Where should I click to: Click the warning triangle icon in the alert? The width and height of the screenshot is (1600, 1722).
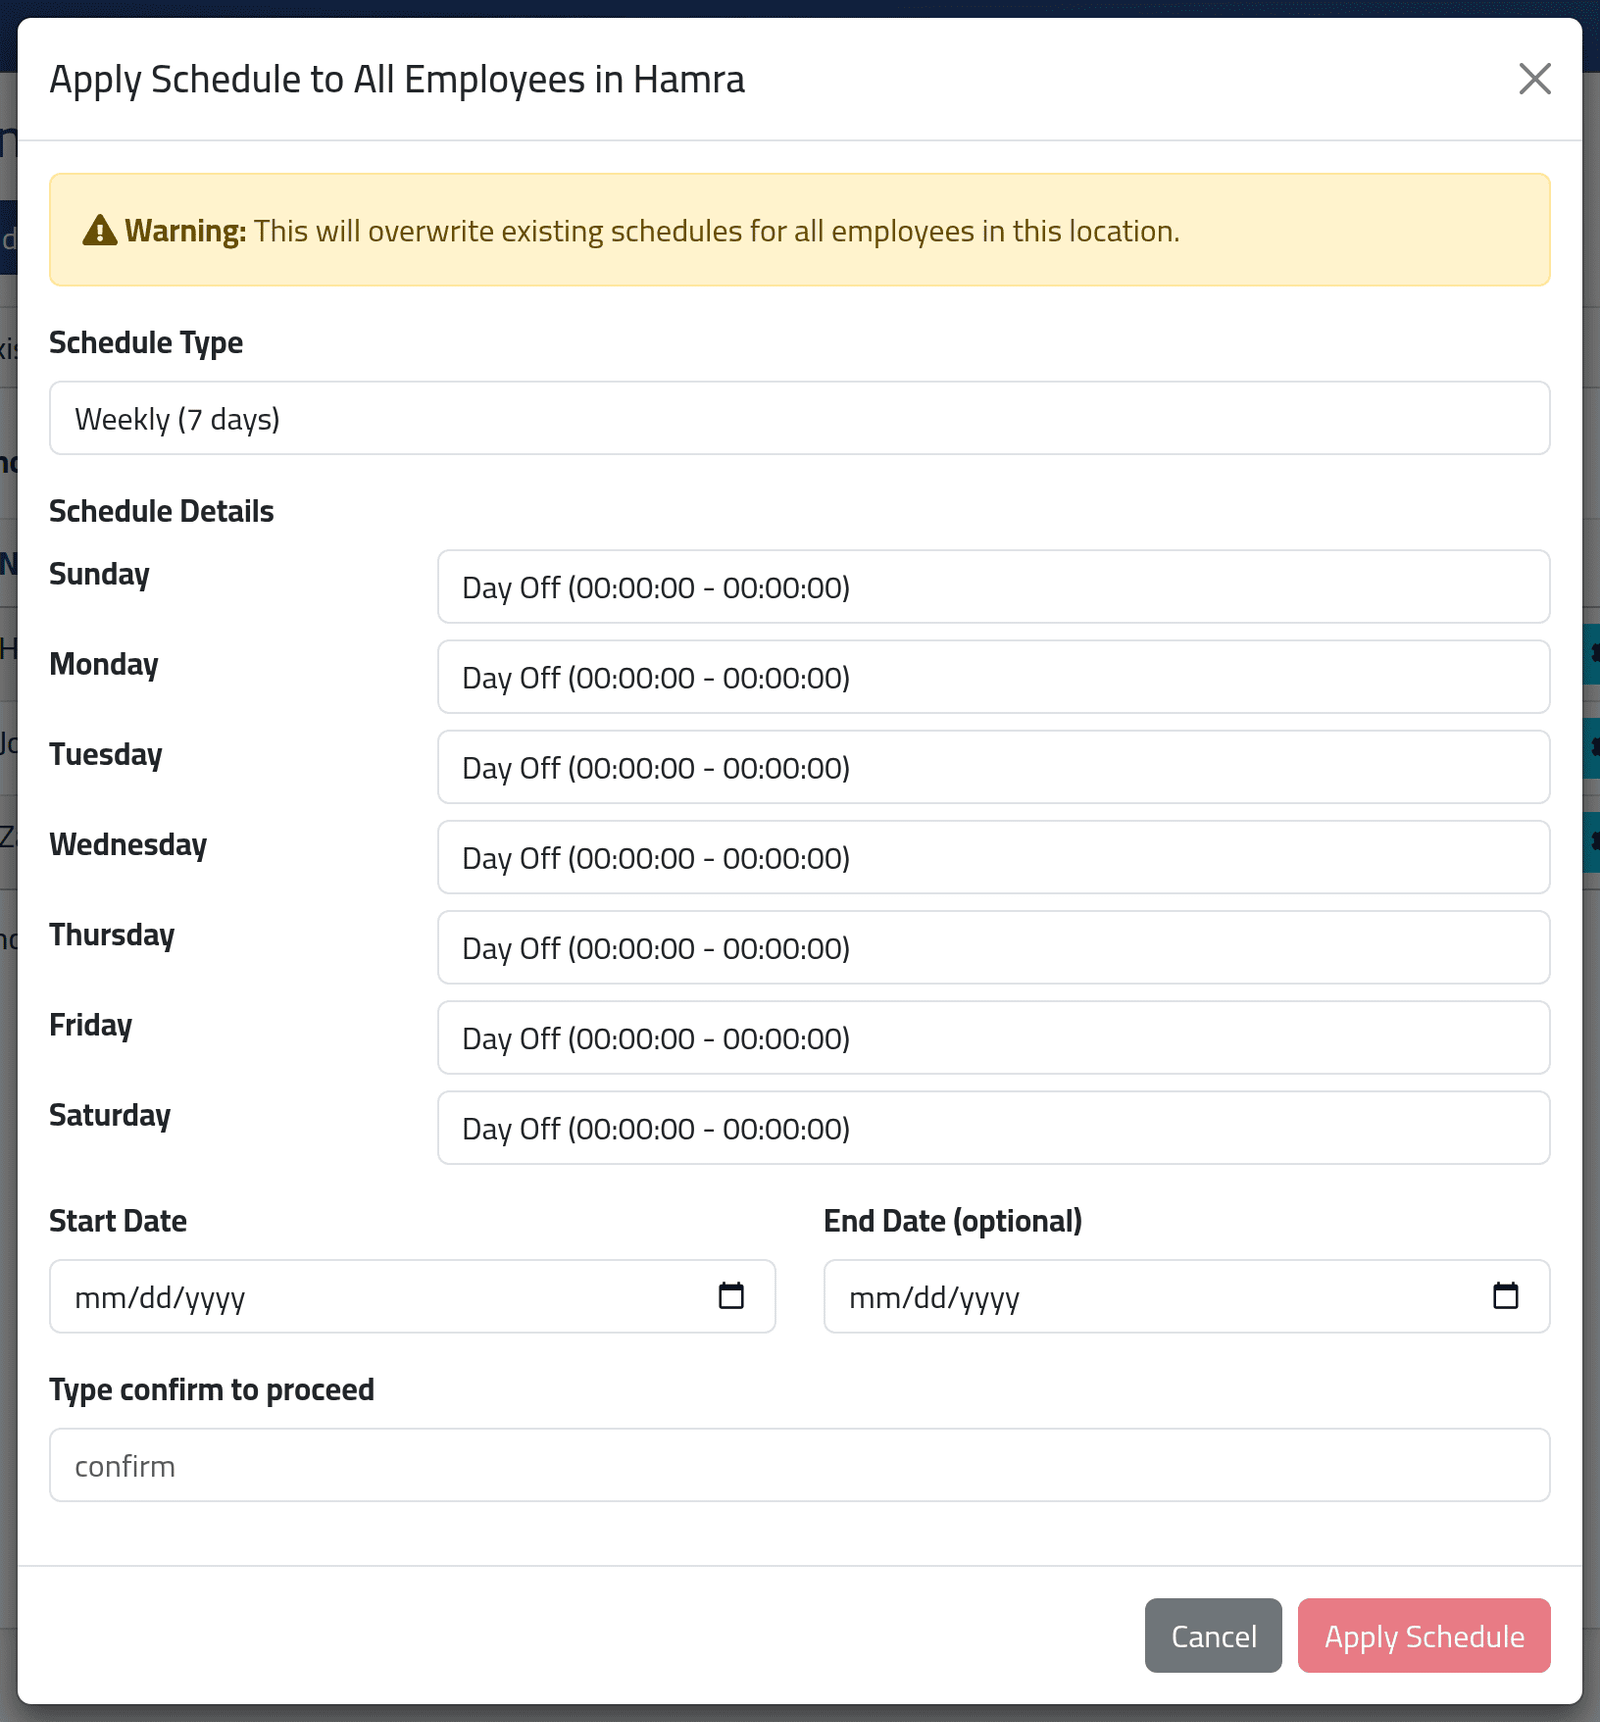point(99,231)
